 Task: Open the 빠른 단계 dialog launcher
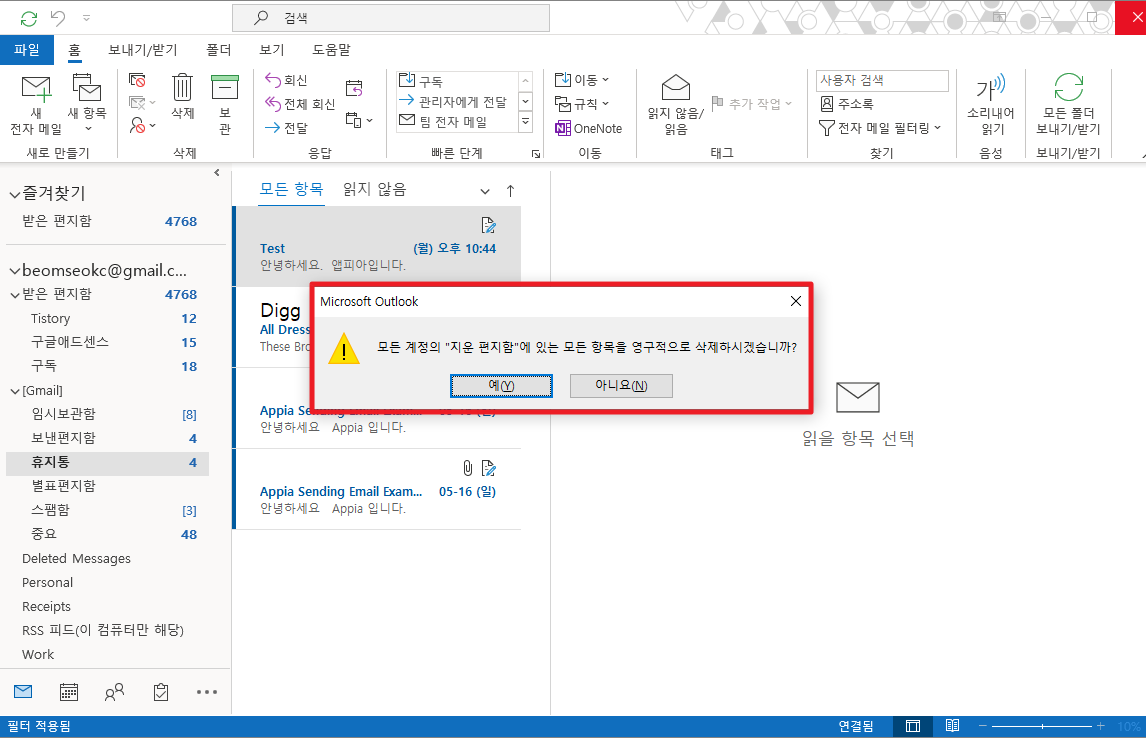point(536,153)
